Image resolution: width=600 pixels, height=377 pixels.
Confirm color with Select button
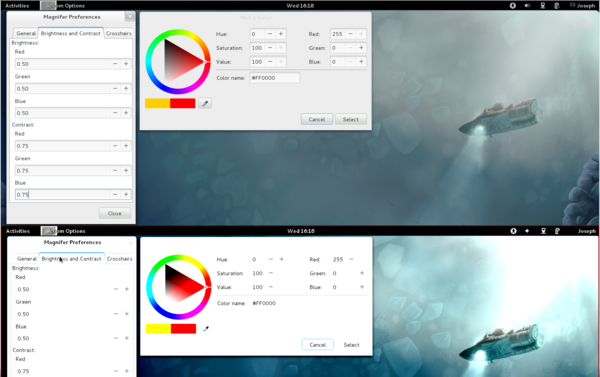351,119
